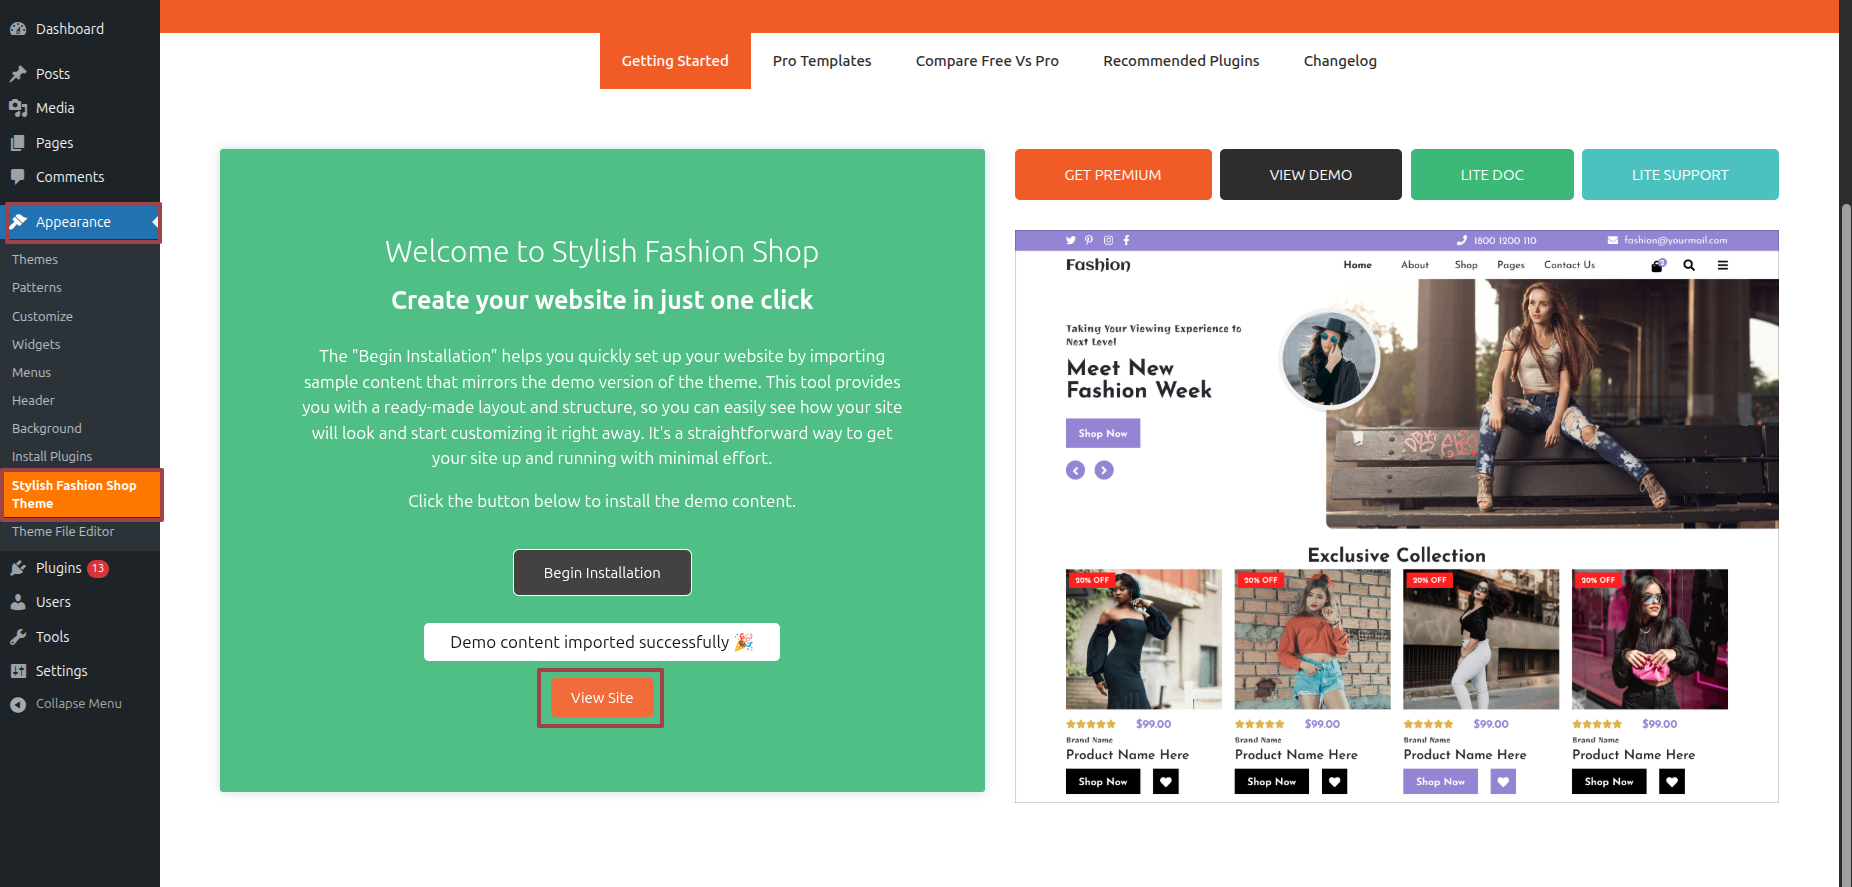Collapse the Appearance submenu arrow

(155, 222)
